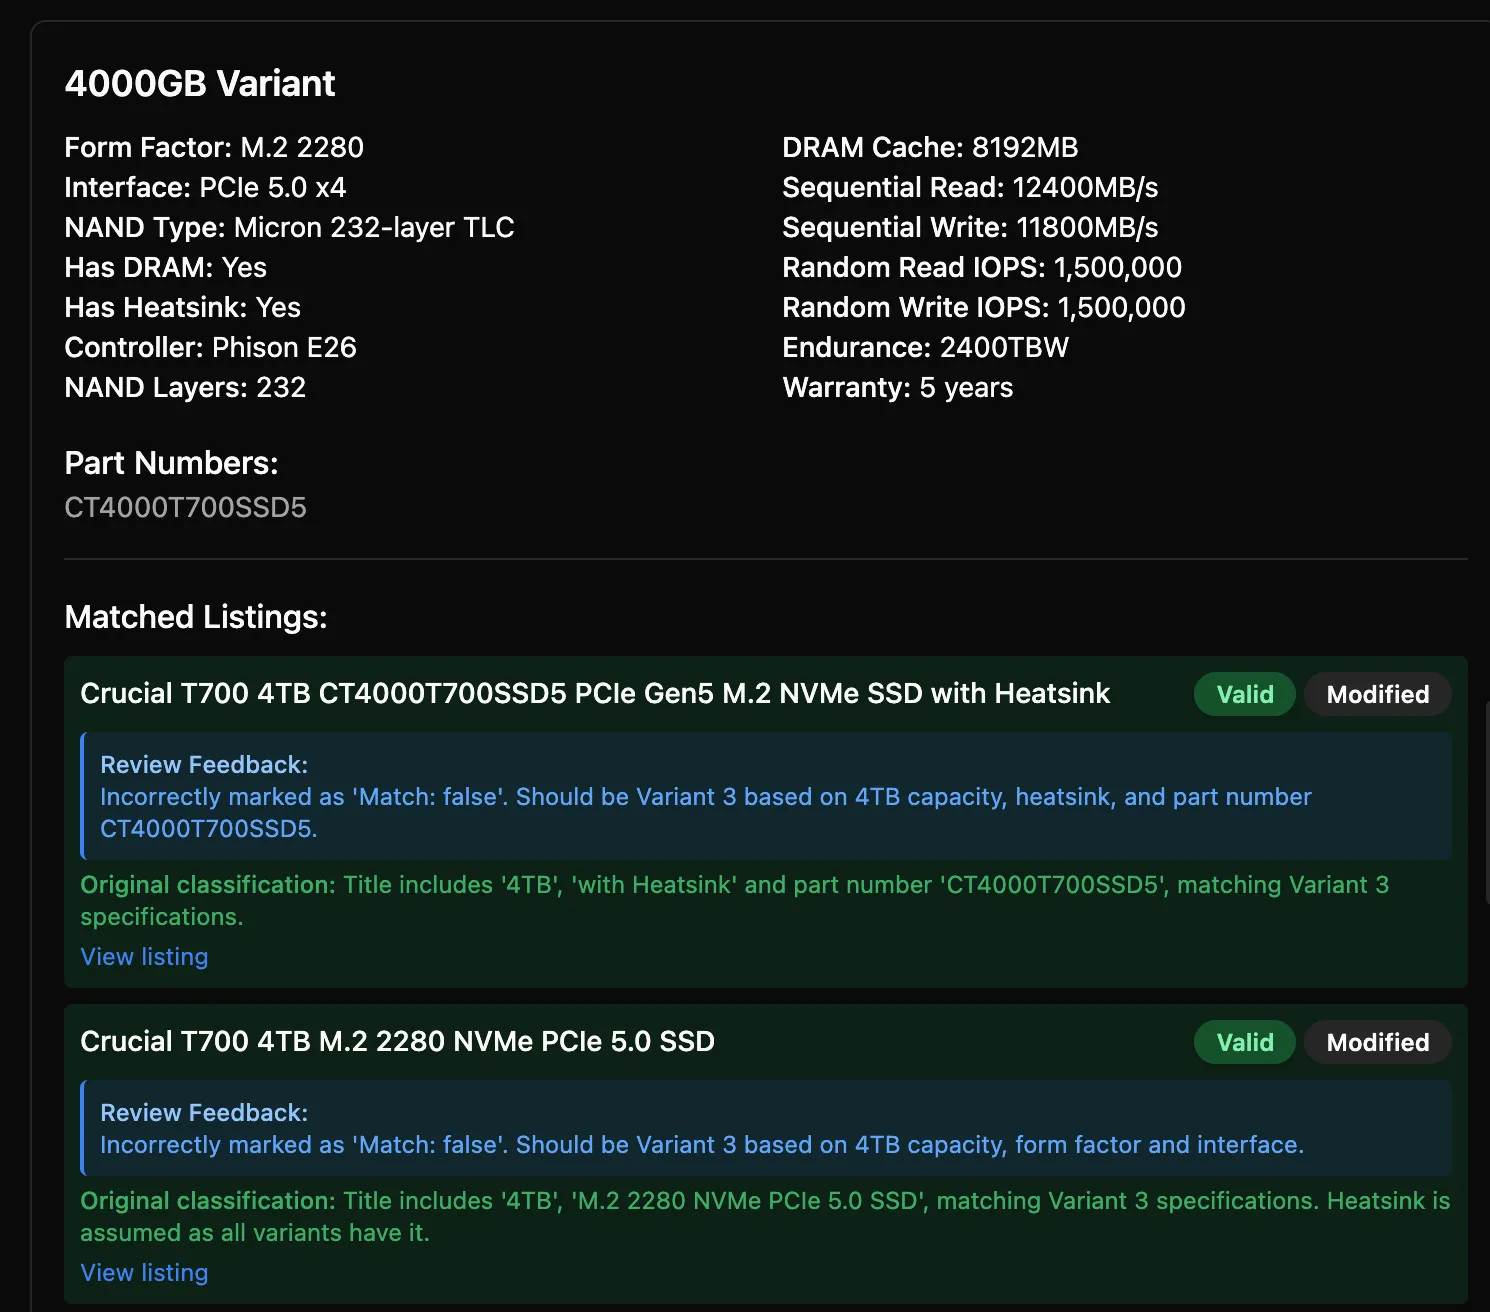Click original classification text of Heatsink listing

(x=734, y=900)
